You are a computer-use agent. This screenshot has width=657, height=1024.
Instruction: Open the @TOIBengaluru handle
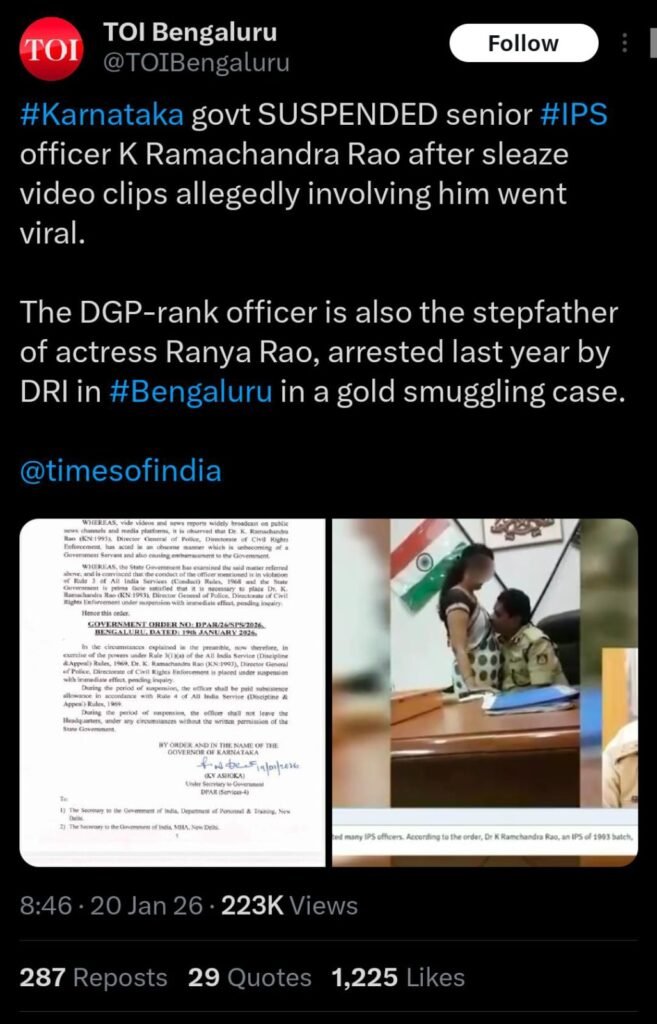[x=196, y=63]
